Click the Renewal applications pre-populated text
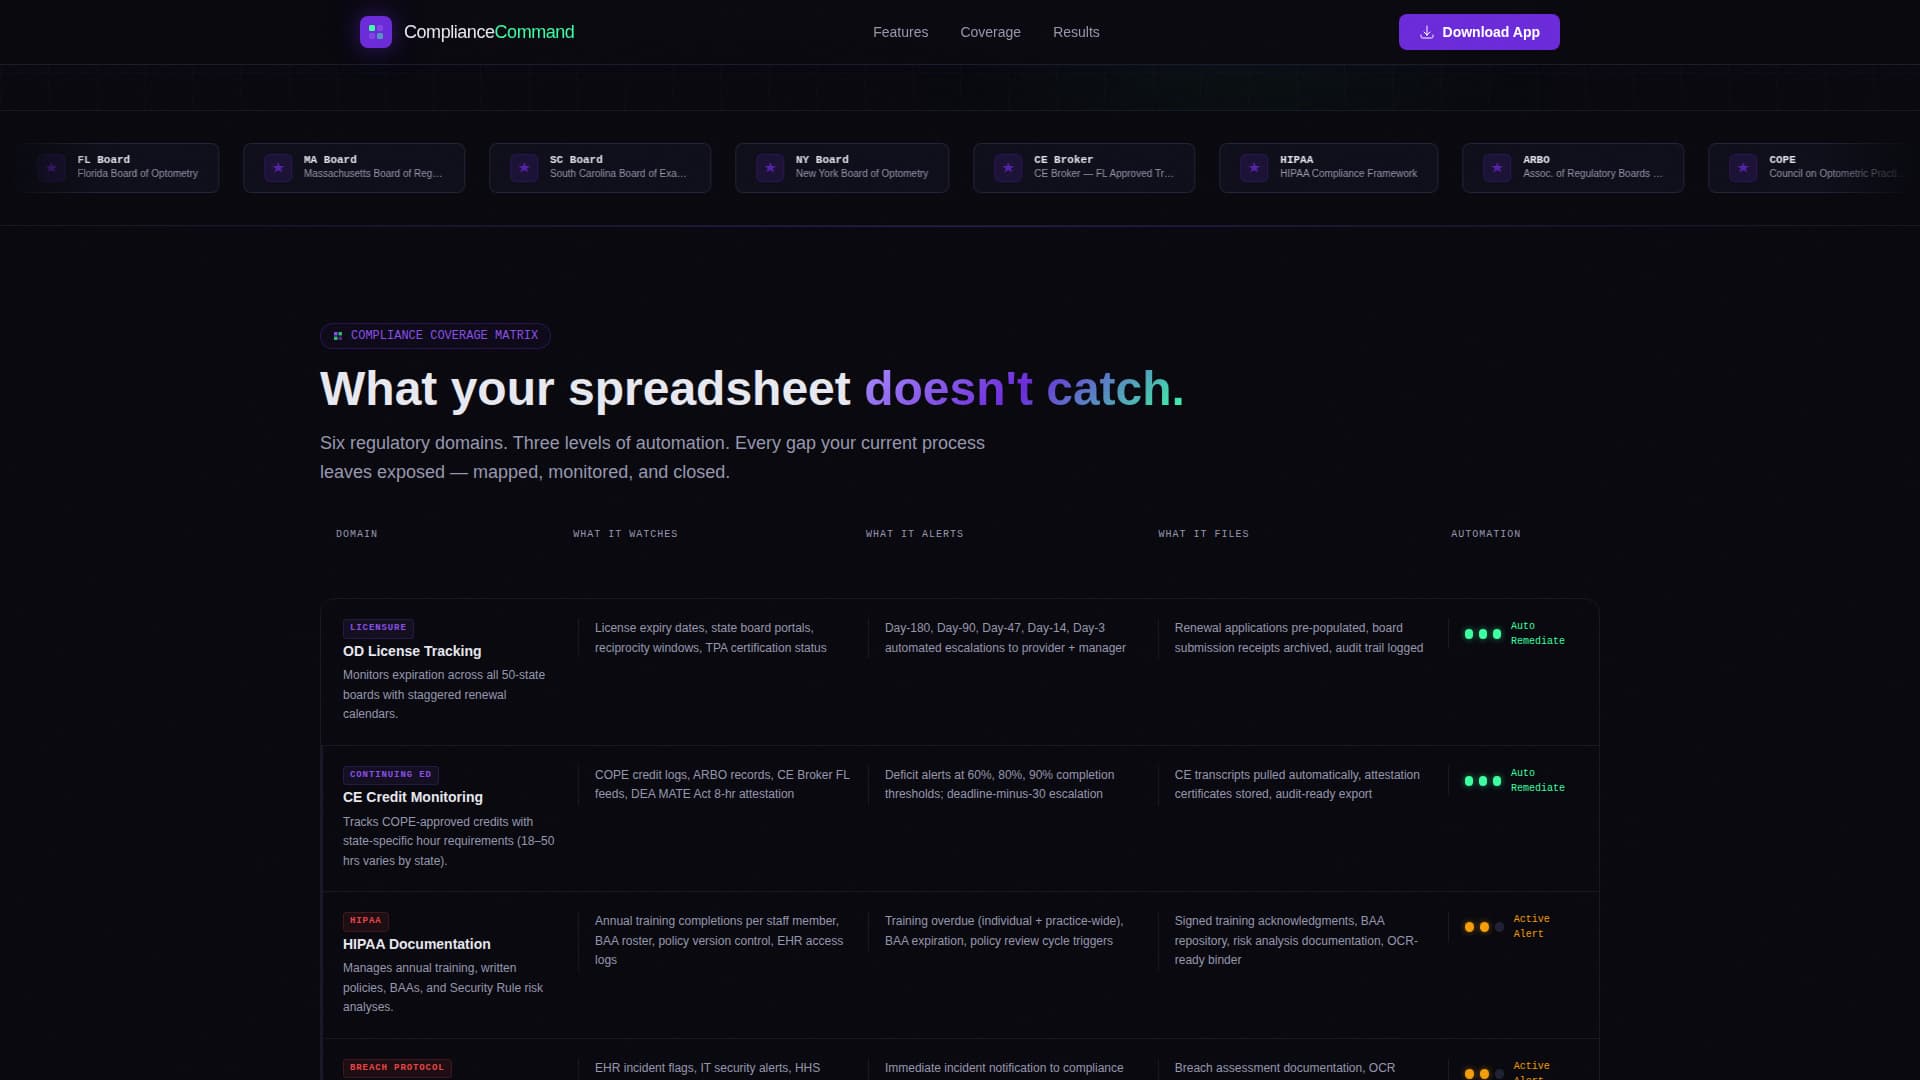The height and width of the screenshot is (1080, 1920). [x=1299, y=638]
